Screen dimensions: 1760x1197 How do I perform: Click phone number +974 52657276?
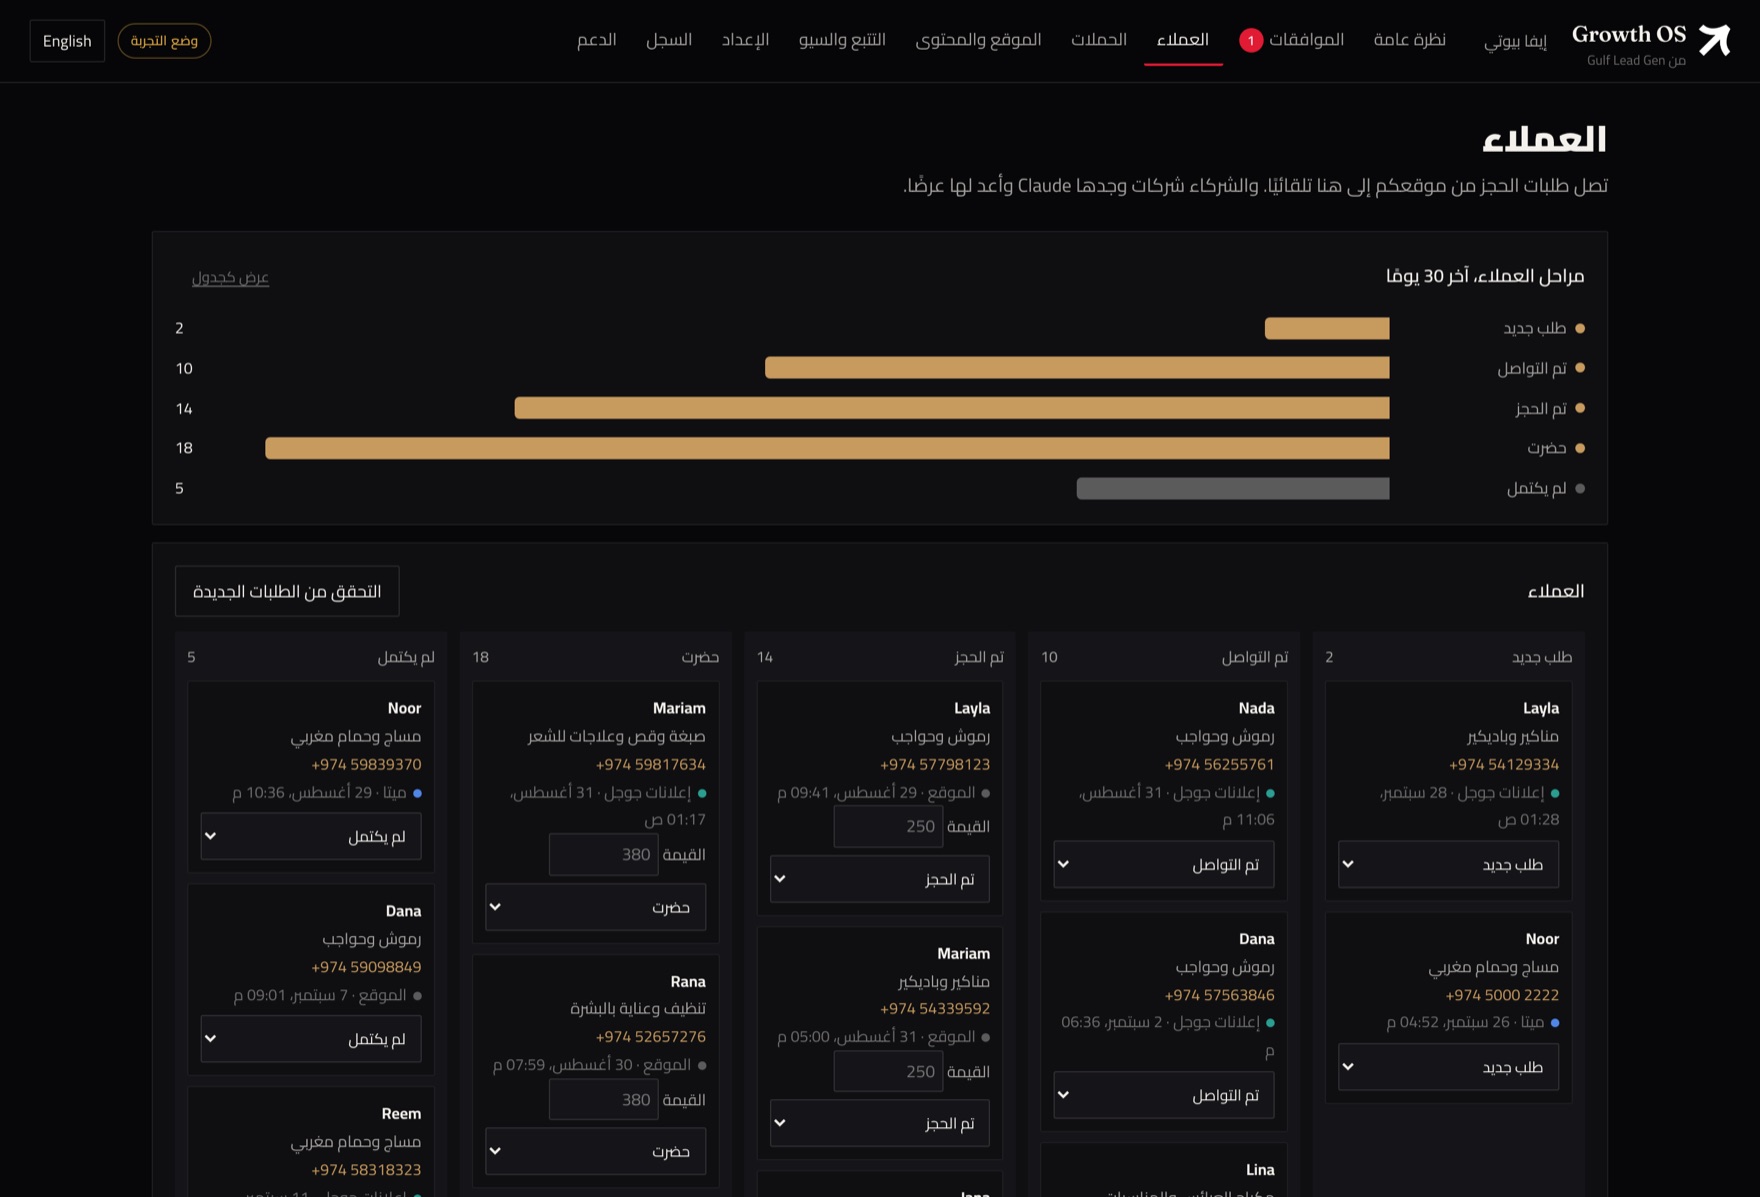tap(651, 1037)
